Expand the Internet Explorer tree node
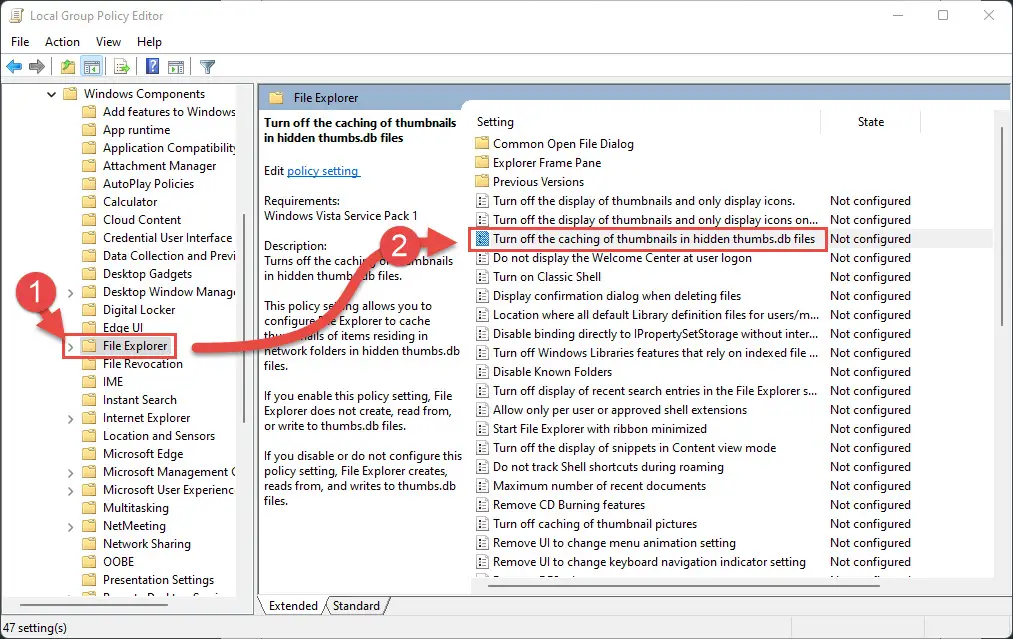Image resolution: width=1013 pixels, height=639 pixels. click(x=70, y=419)
